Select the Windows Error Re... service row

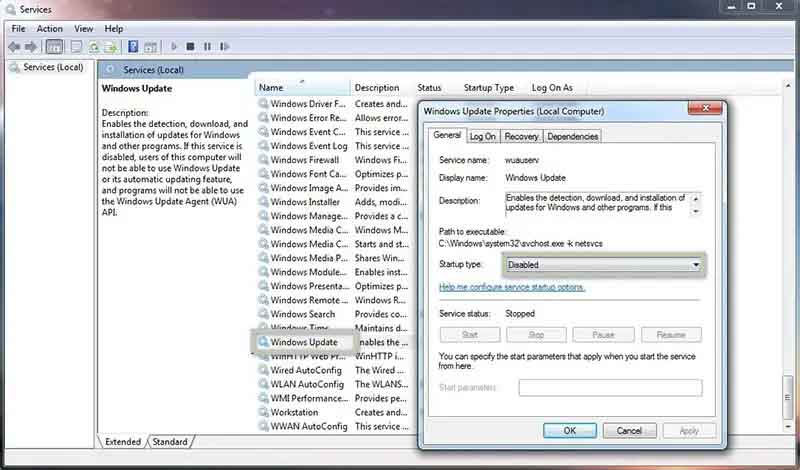click(x=334, y=117)
